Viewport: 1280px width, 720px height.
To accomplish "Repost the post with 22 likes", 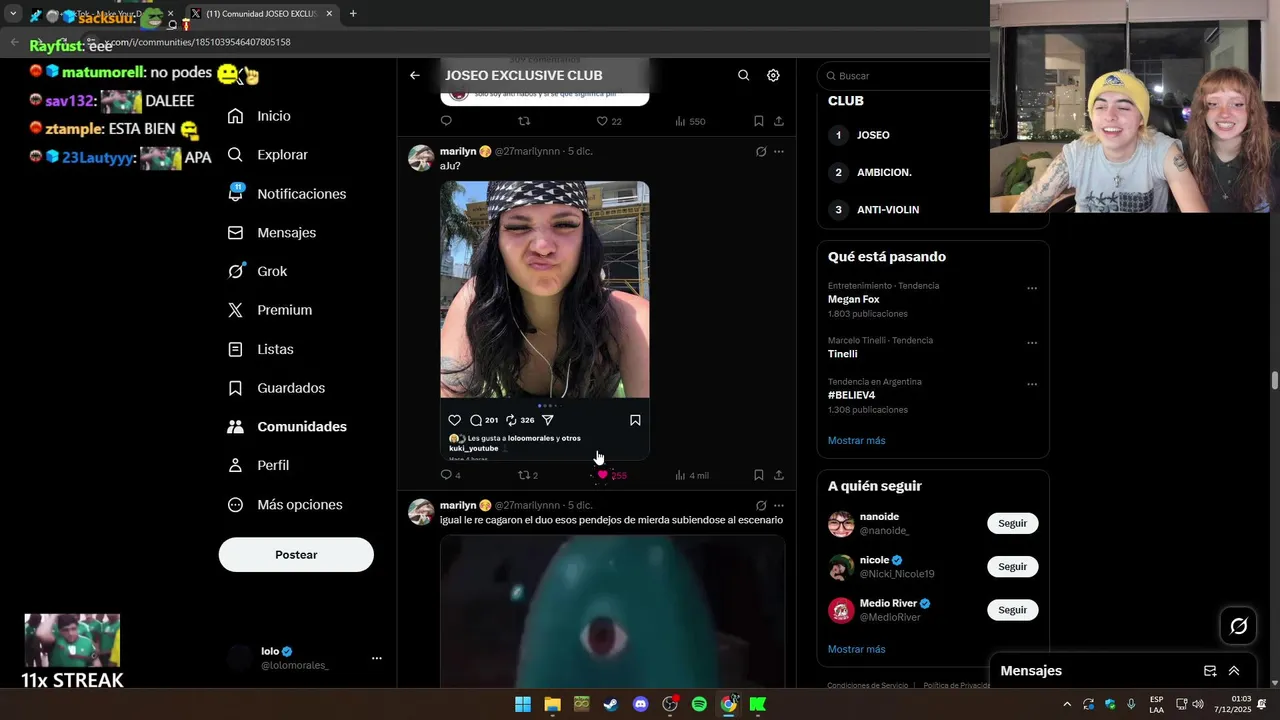I will pos(523,121).
